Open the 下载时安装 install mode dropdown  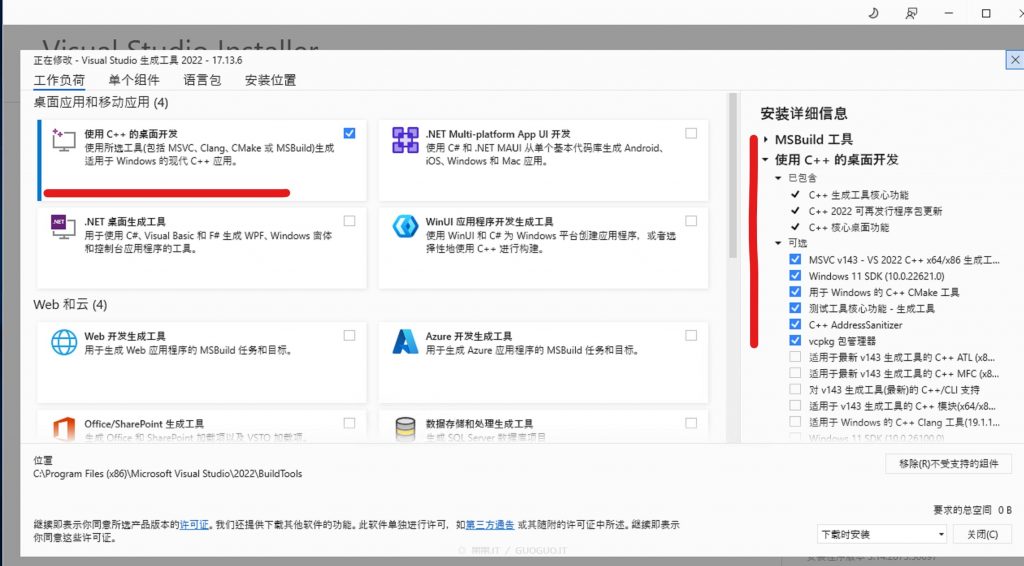point(882,534)
